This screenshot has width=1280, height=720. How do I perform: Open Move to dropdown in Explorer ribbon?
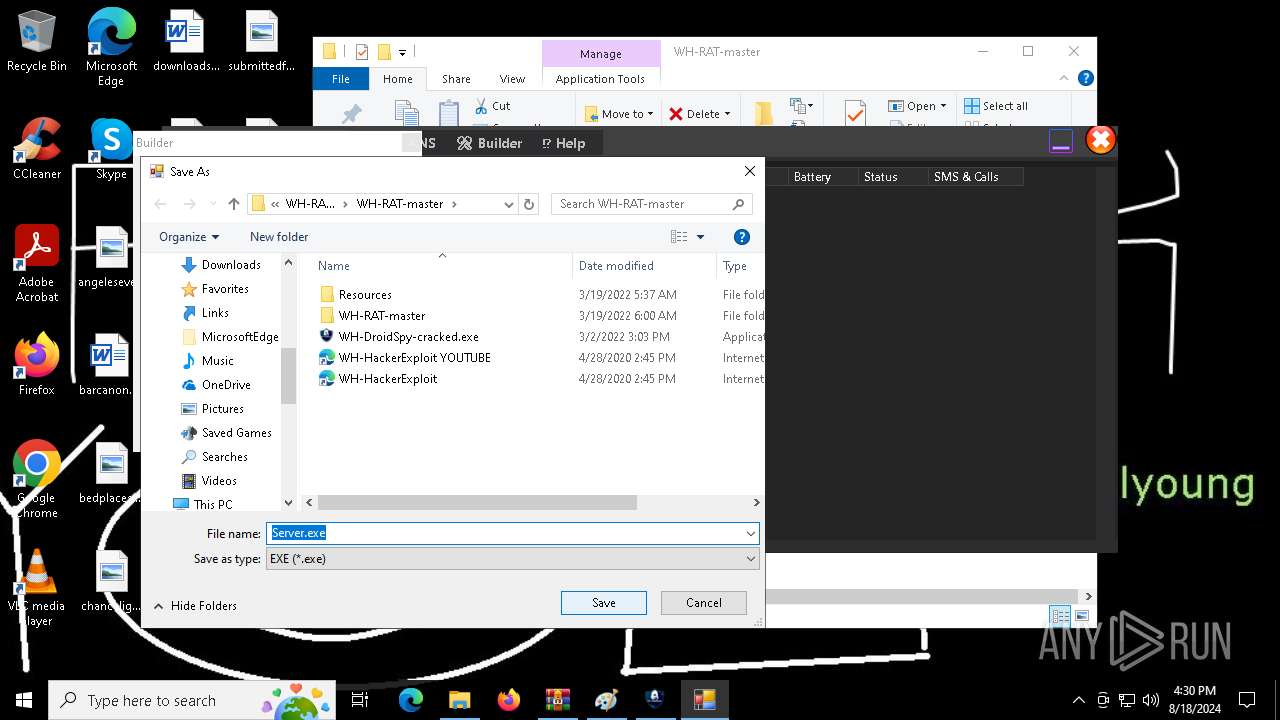point(619,114)
